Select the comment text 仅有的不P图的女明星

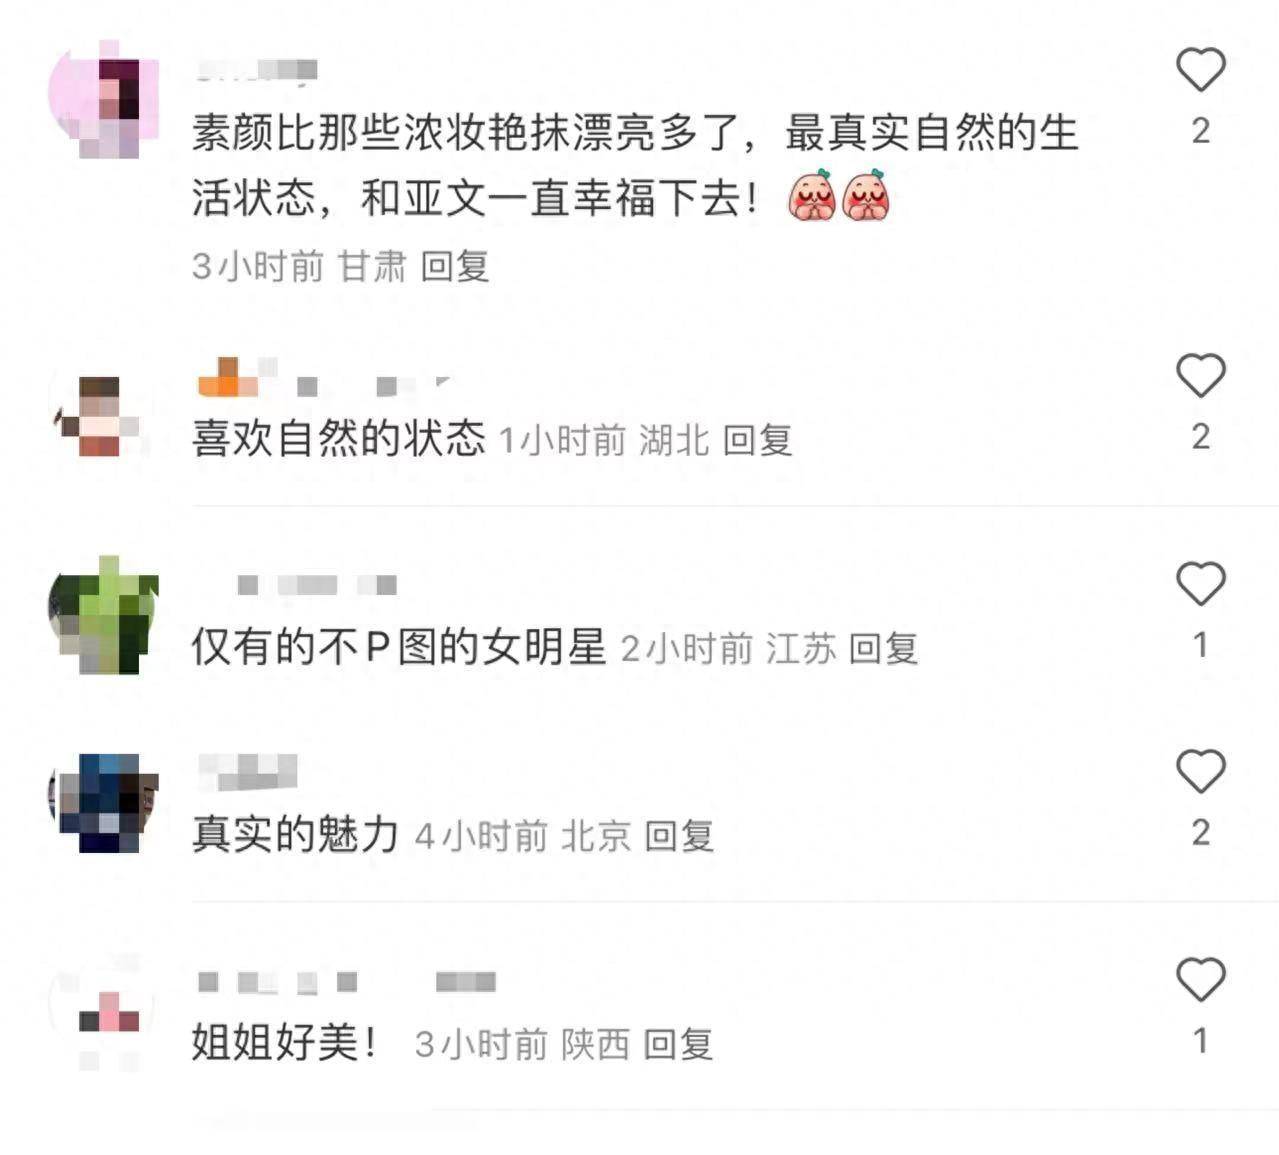click(399, 648)
